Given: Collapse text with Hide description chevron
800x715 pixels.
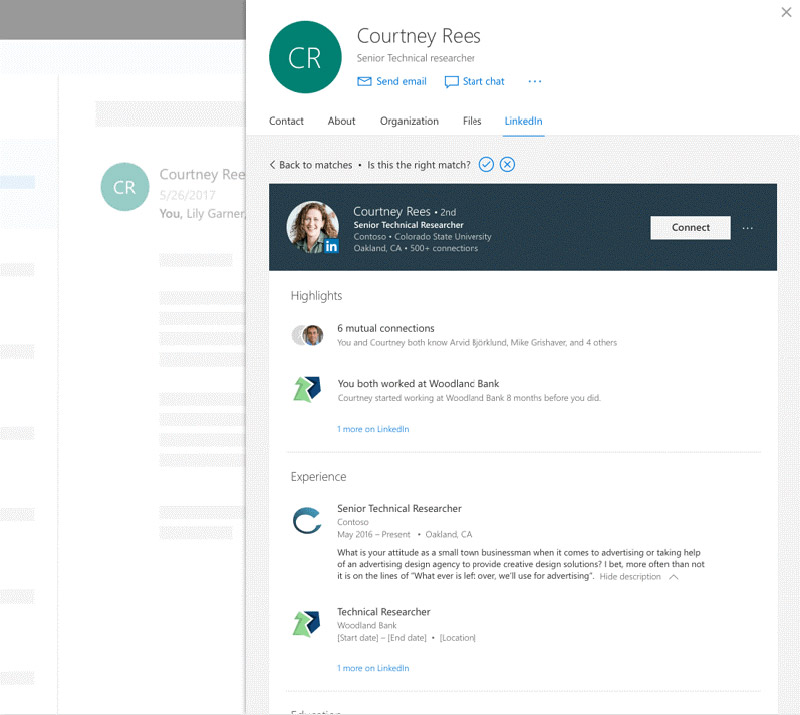Looking at the screenshot, I should coord(673,577).
